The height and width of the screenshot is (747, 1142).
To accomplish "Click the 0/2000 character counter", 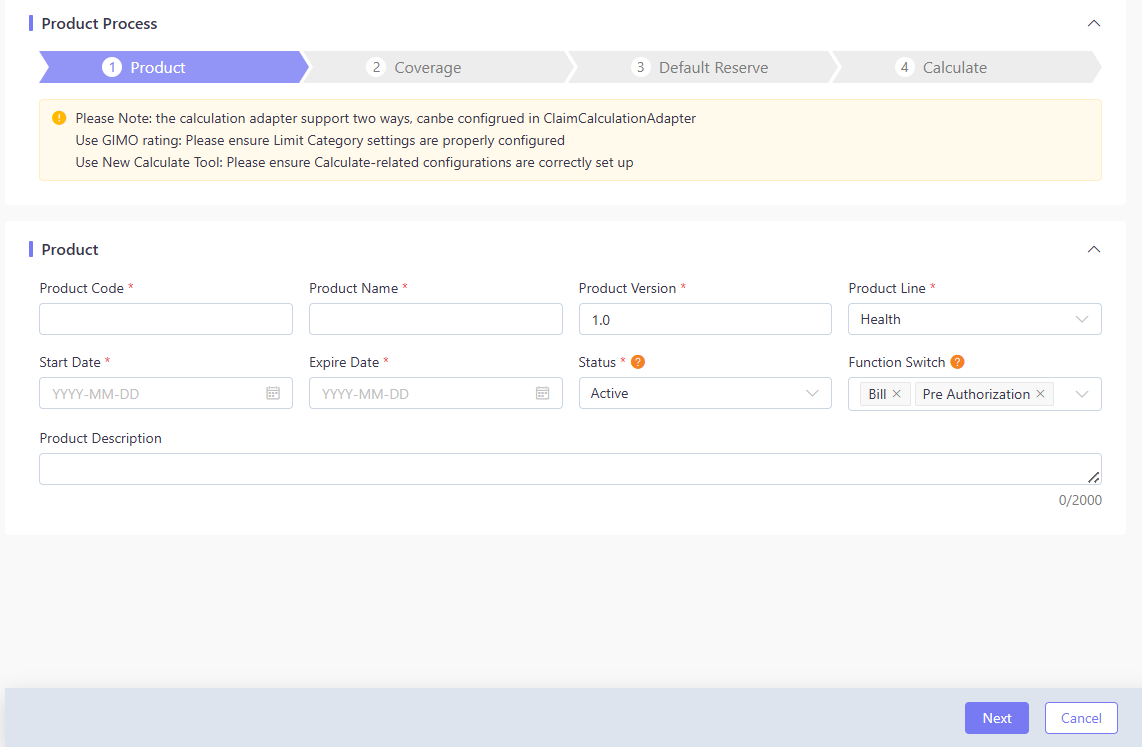I will (x=1080, y=500).
